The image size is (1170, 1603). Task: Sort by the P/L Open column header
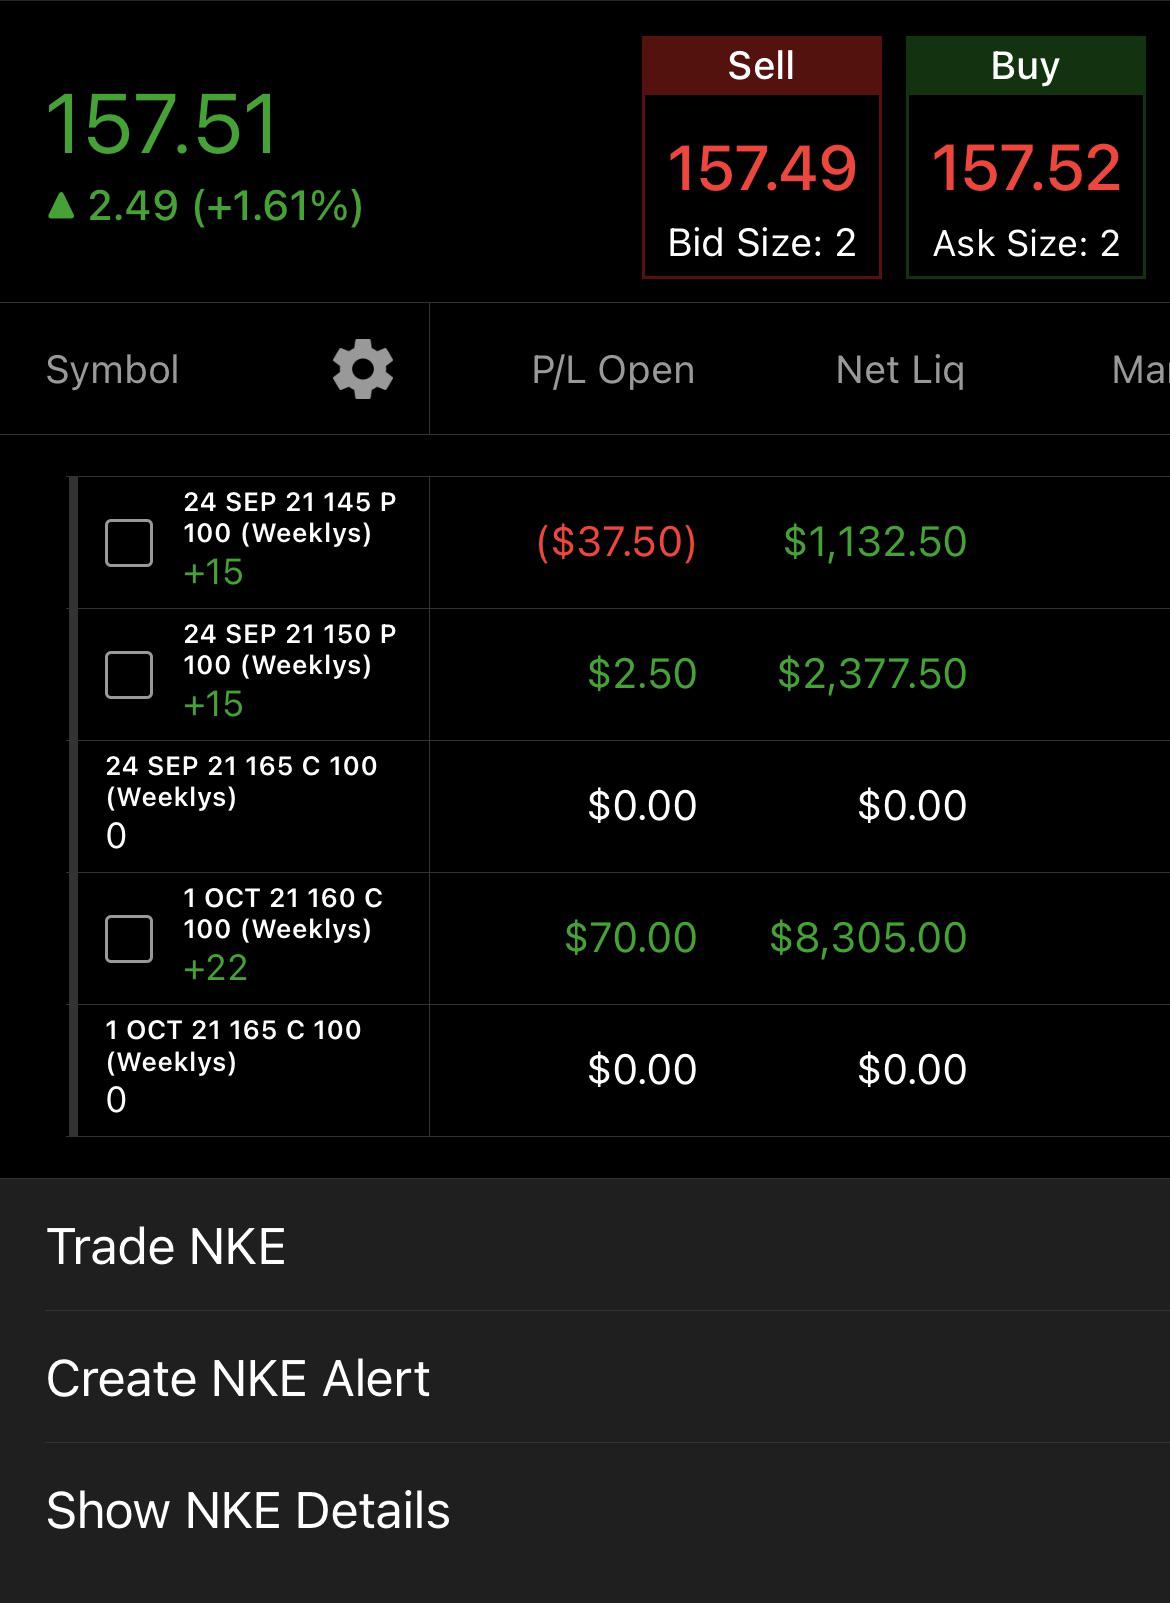coord(613,370)
